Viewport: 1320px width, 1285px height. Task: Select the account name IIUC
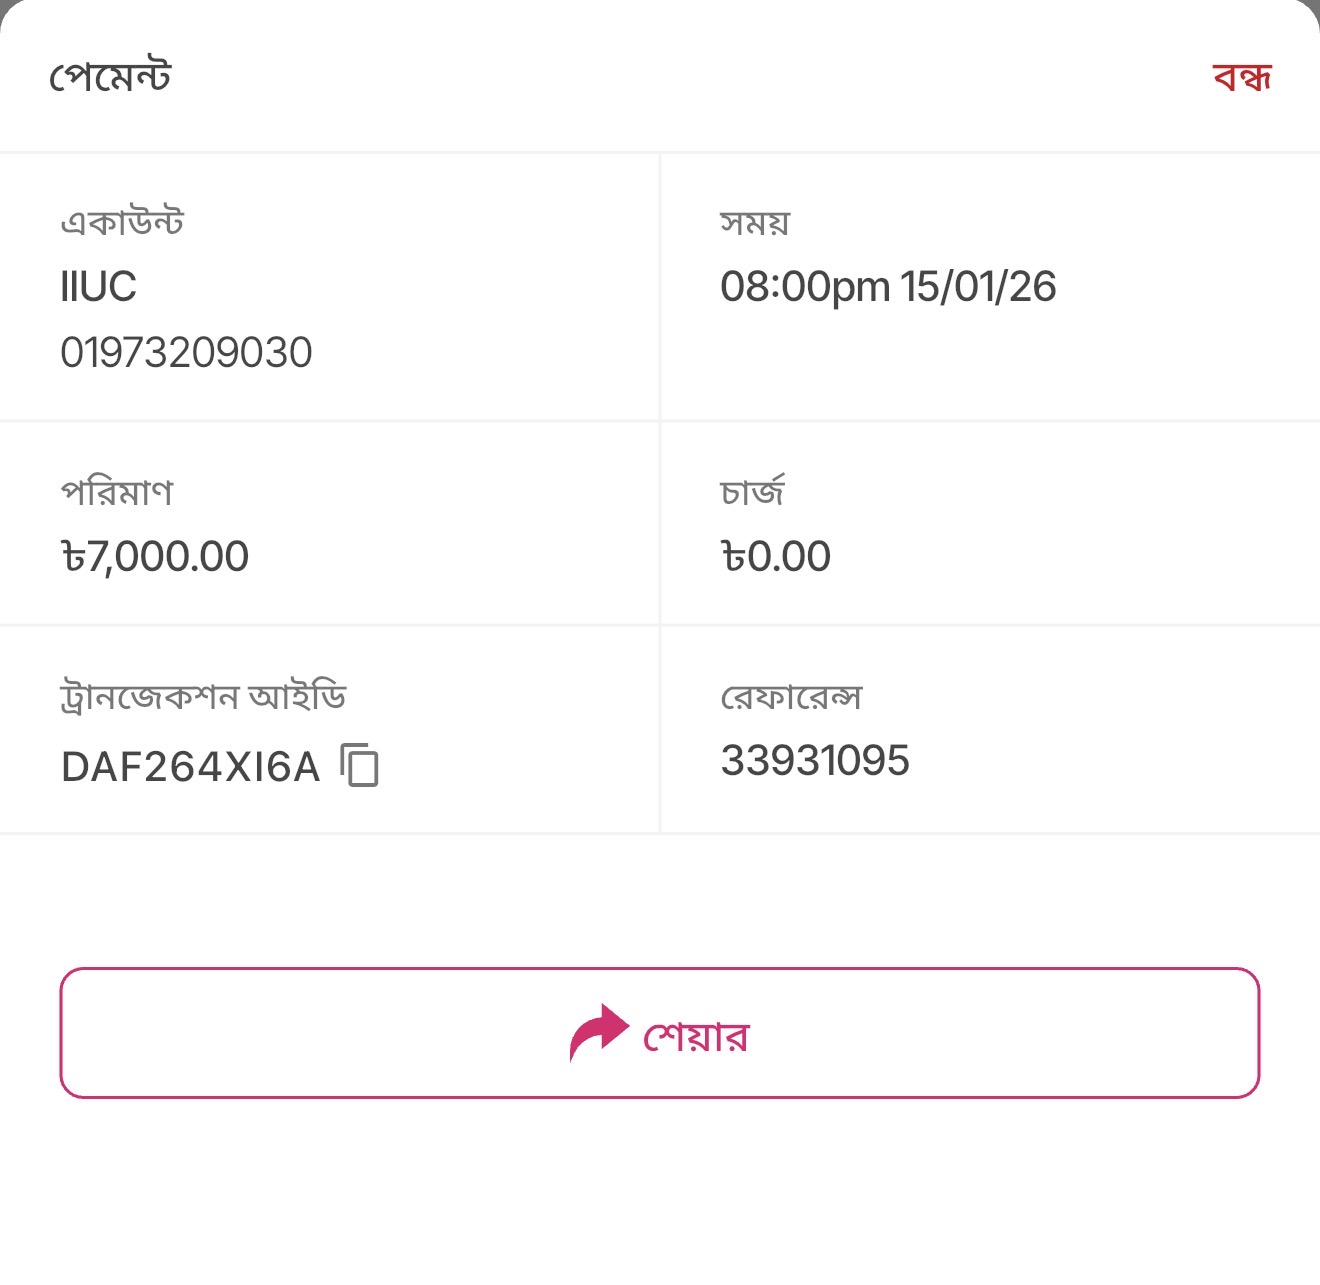[98, 287]
